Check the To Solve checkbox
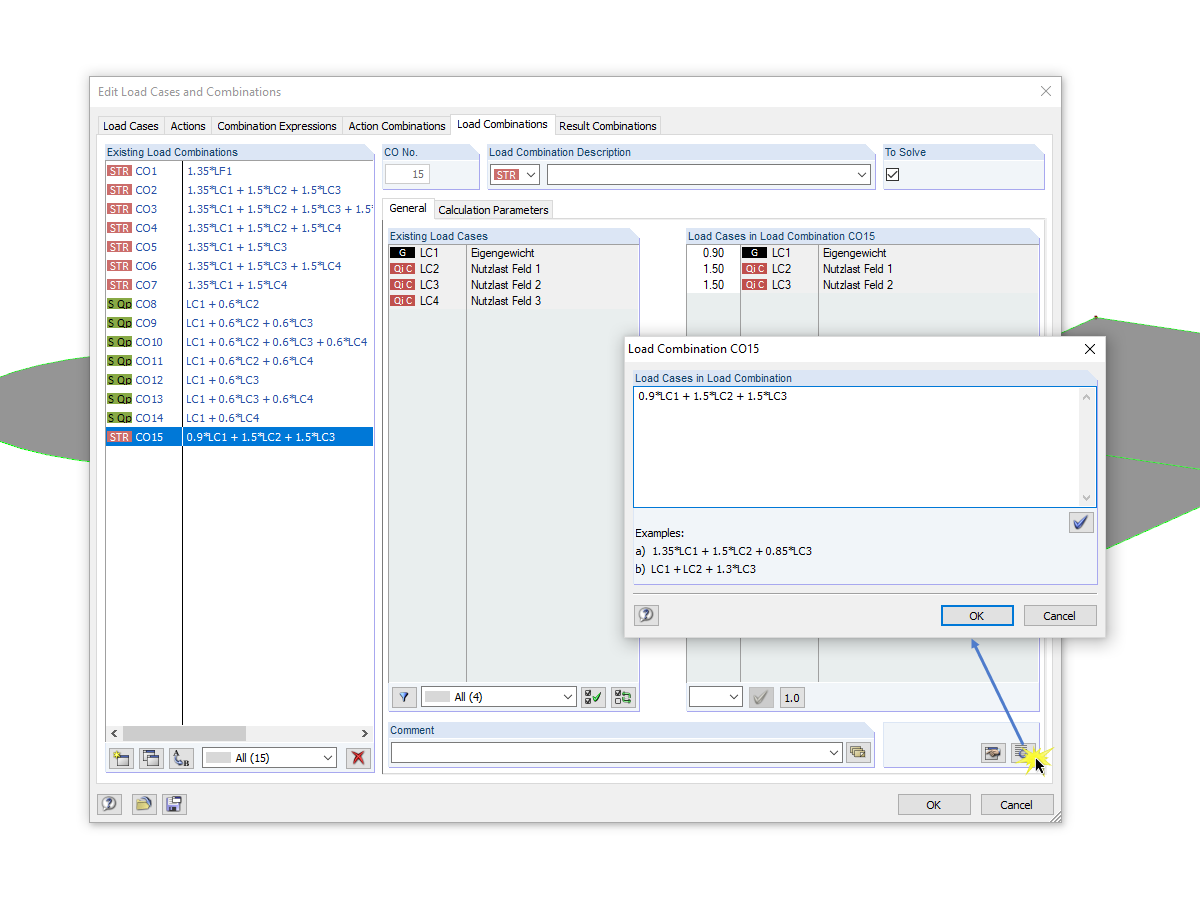1200x900 pixels. tap(891, 173)
